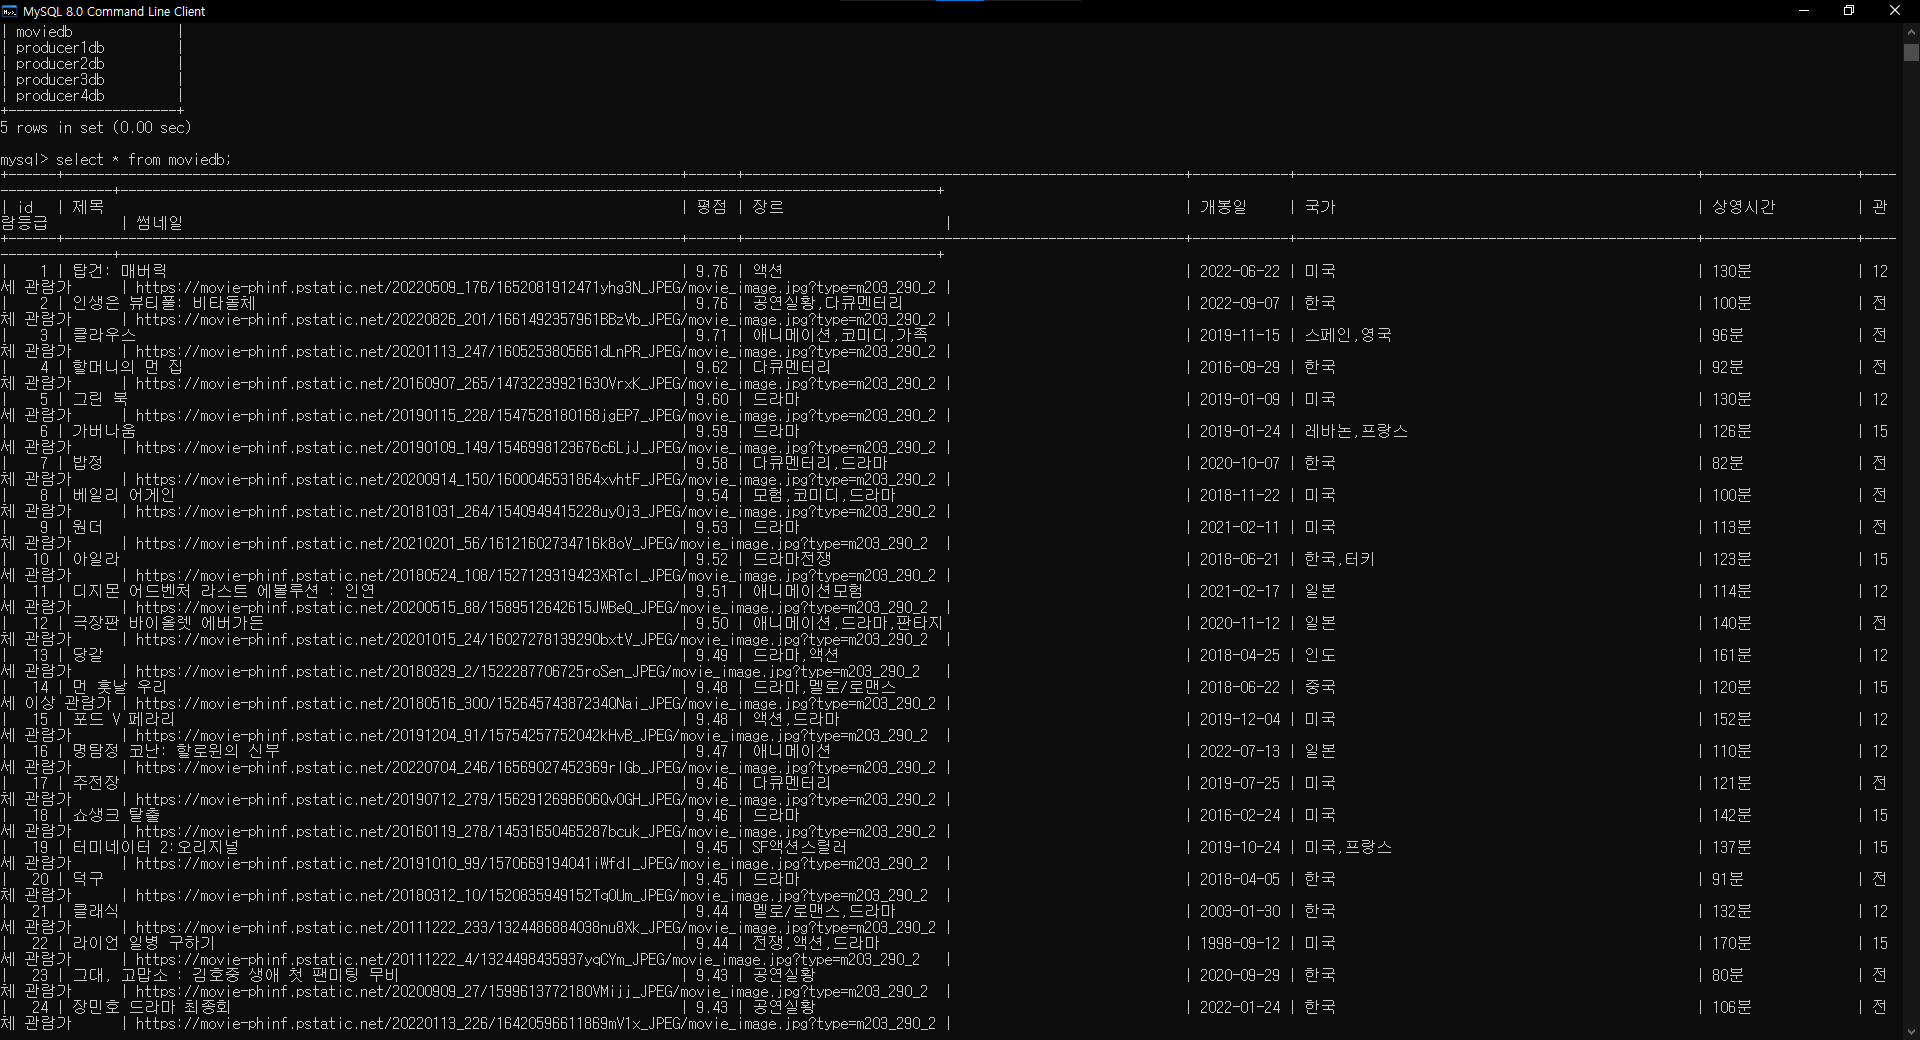Click genre '전쟁,액션,드라마'

[x=816, y=943]
